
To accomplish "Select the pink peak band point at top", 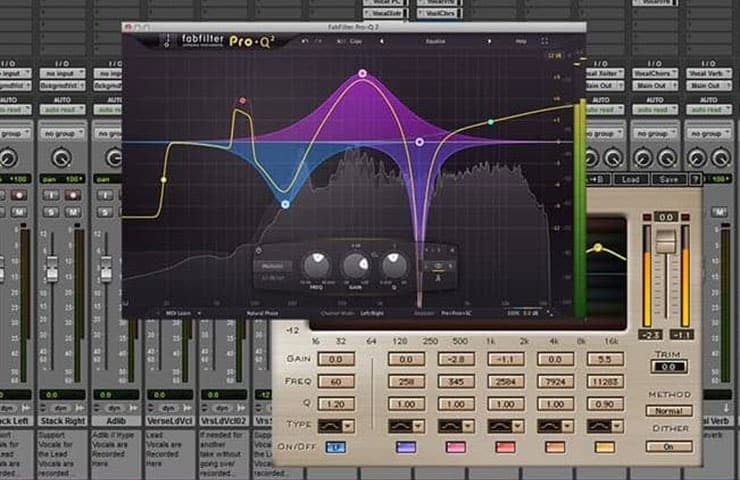I will click(362, 74).
